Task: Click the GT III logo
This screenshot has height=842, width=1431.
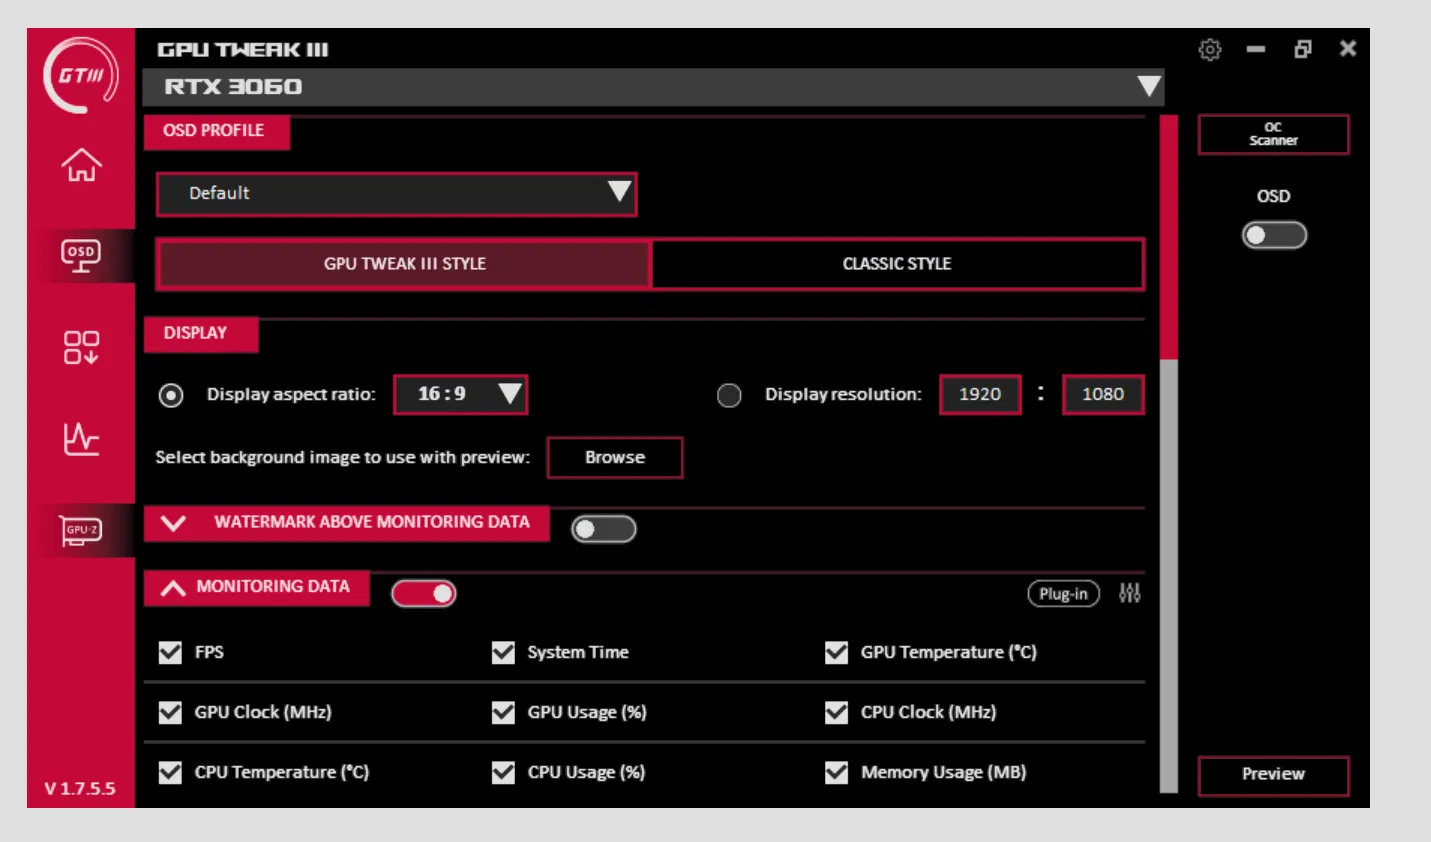Action: coord(81,75)
